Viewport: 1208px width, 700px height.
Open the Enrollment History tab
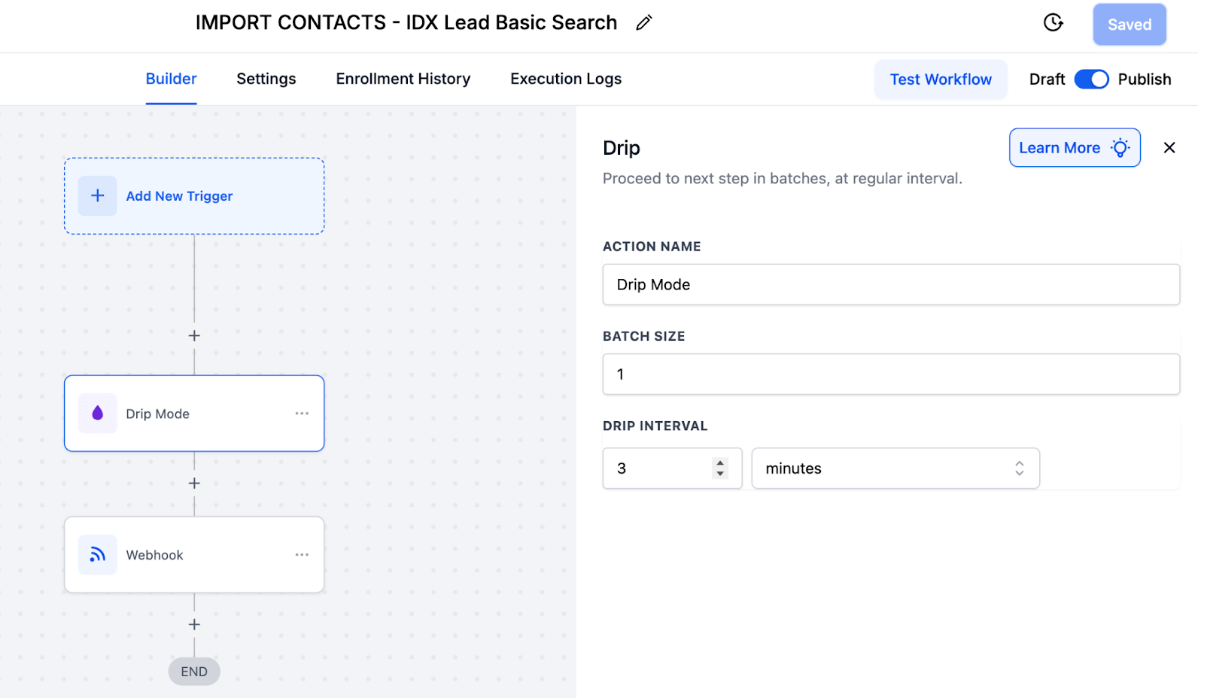(x=403, y=79)
